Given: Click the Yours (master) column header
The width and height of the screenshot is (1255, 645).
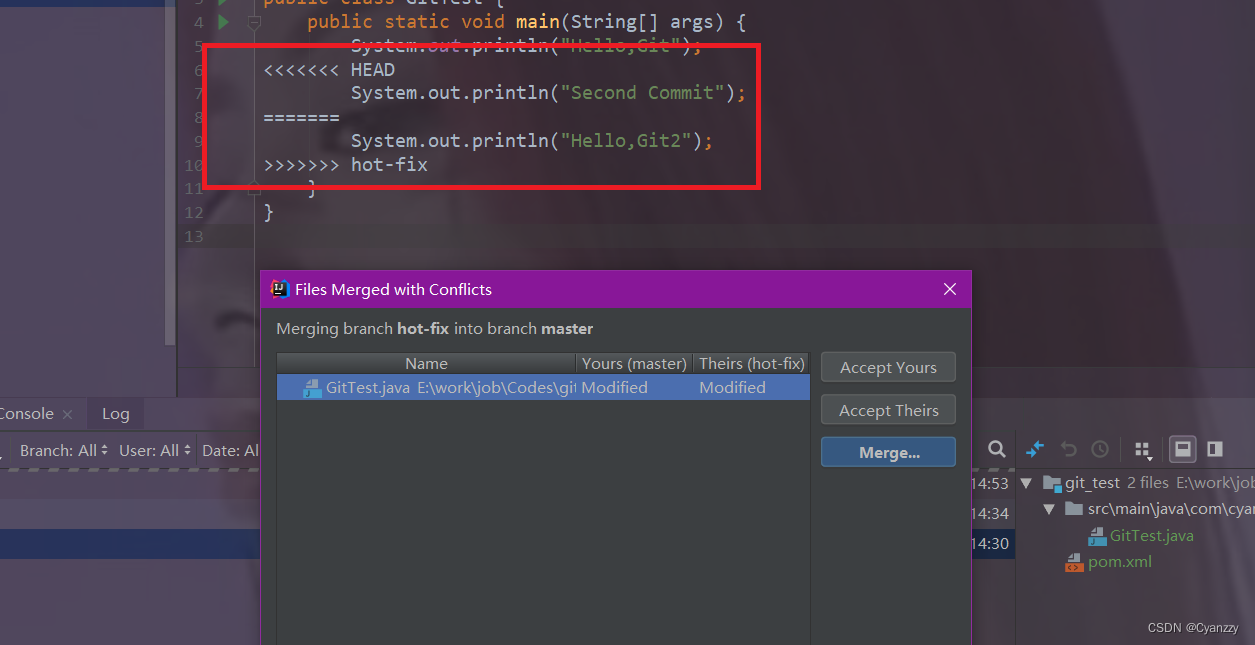Looking at the screenshot, I should 634,363.
